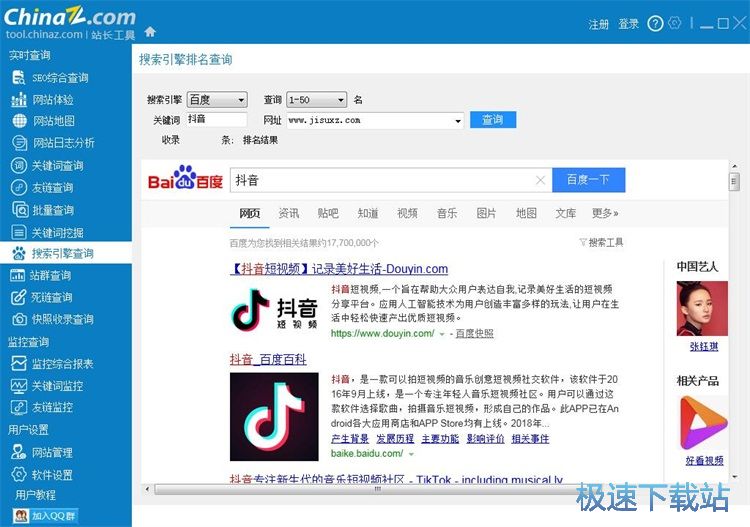The width and height of the screenshot is (750, 527).
Task: Expand arrow next to baike.baidu.com URL
Action: click(411, 454)
